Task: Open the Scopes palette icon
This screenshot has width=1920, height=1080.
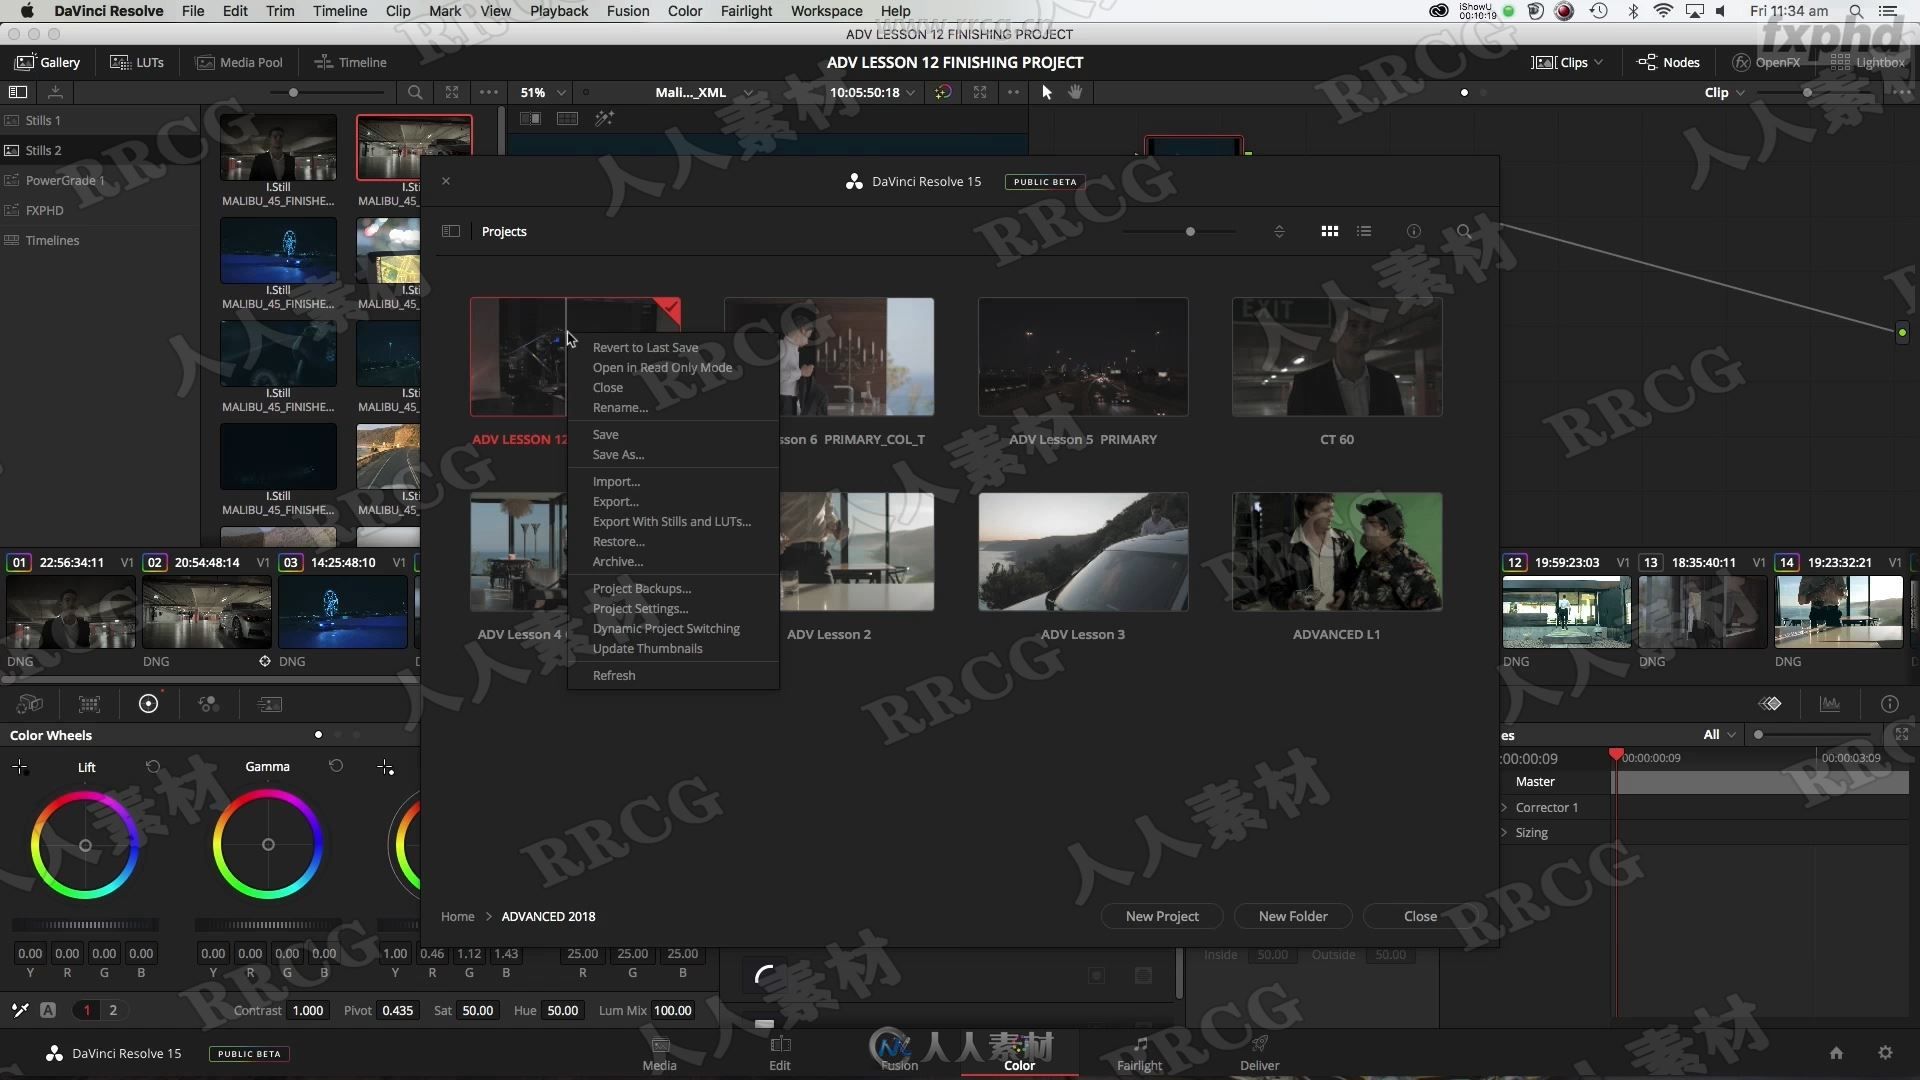Action: [1830, 704]
